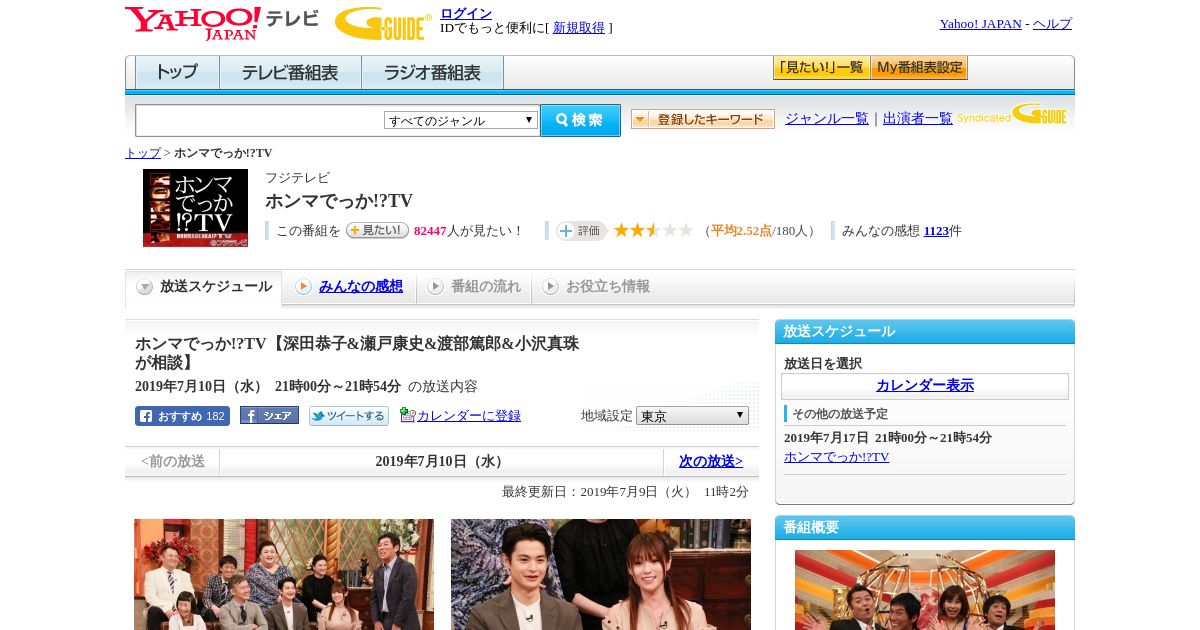
Task: Open the テレビ番組表 tab
Action: coord(290,73)
